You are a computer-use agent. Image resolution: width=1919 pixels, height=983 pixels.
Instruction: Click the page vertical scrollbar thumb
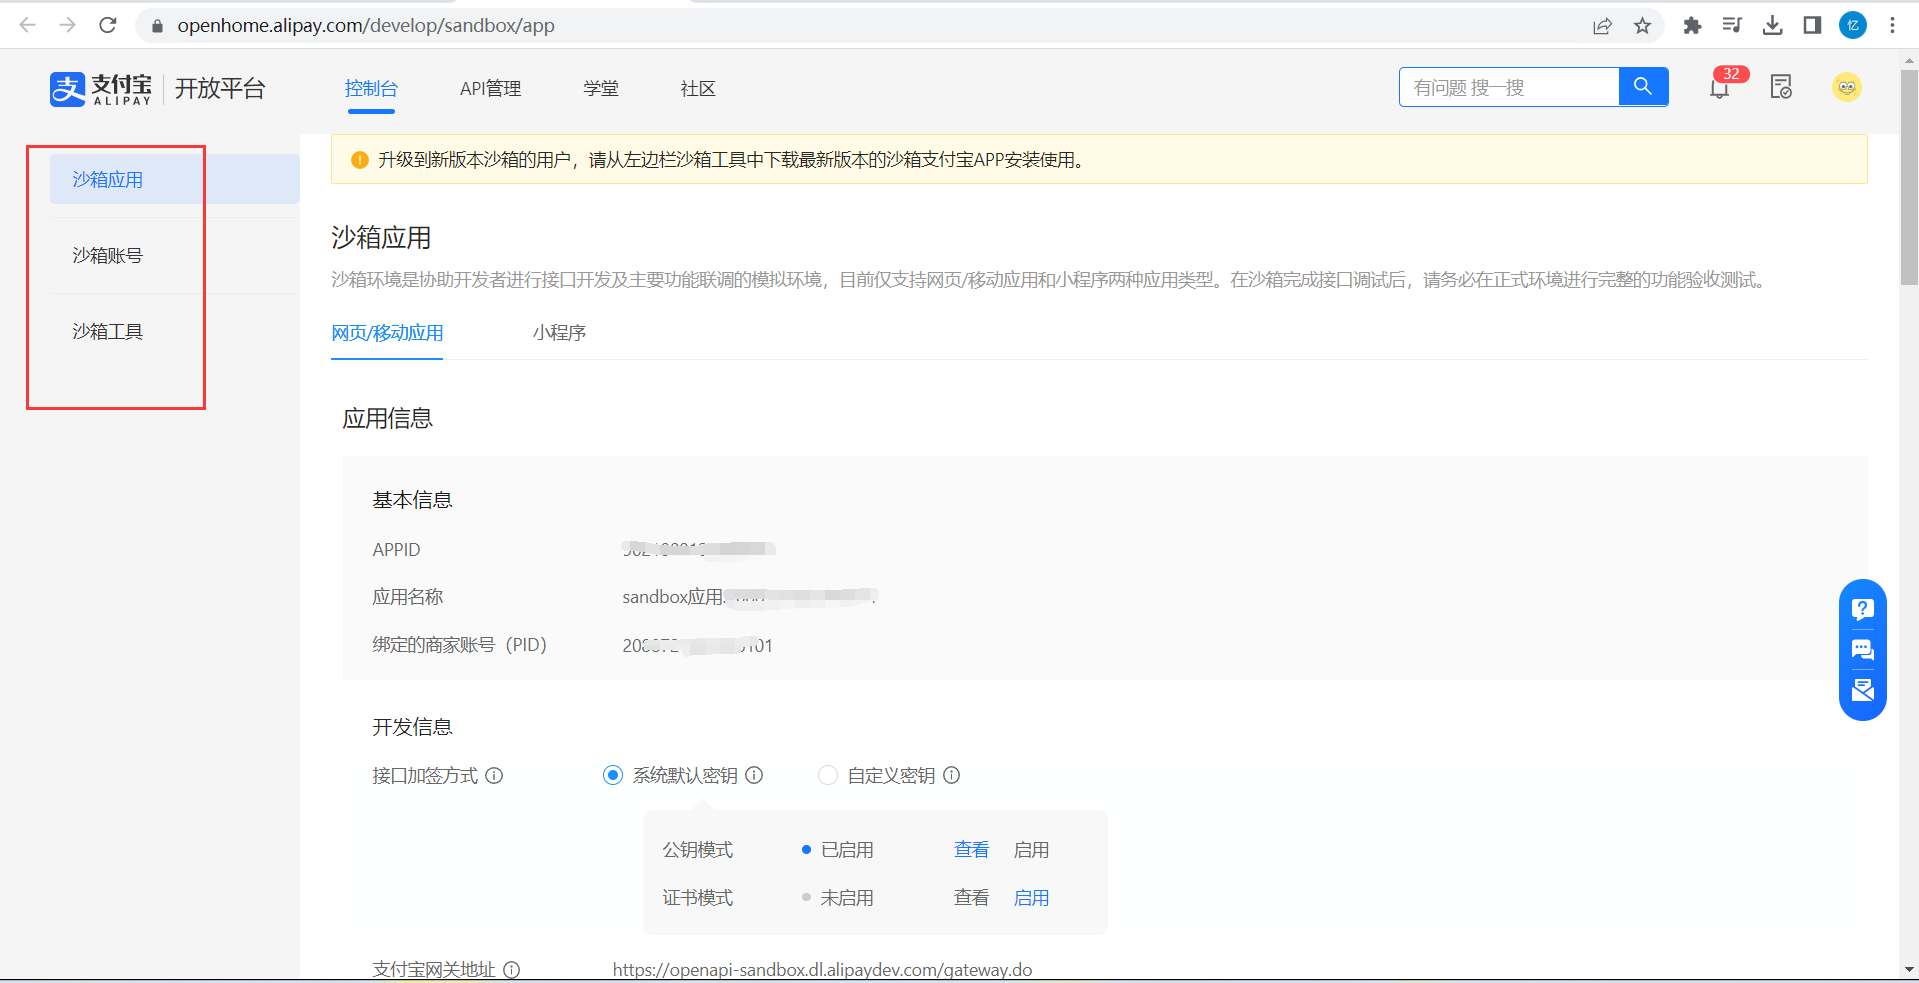tap(1909, 177)
